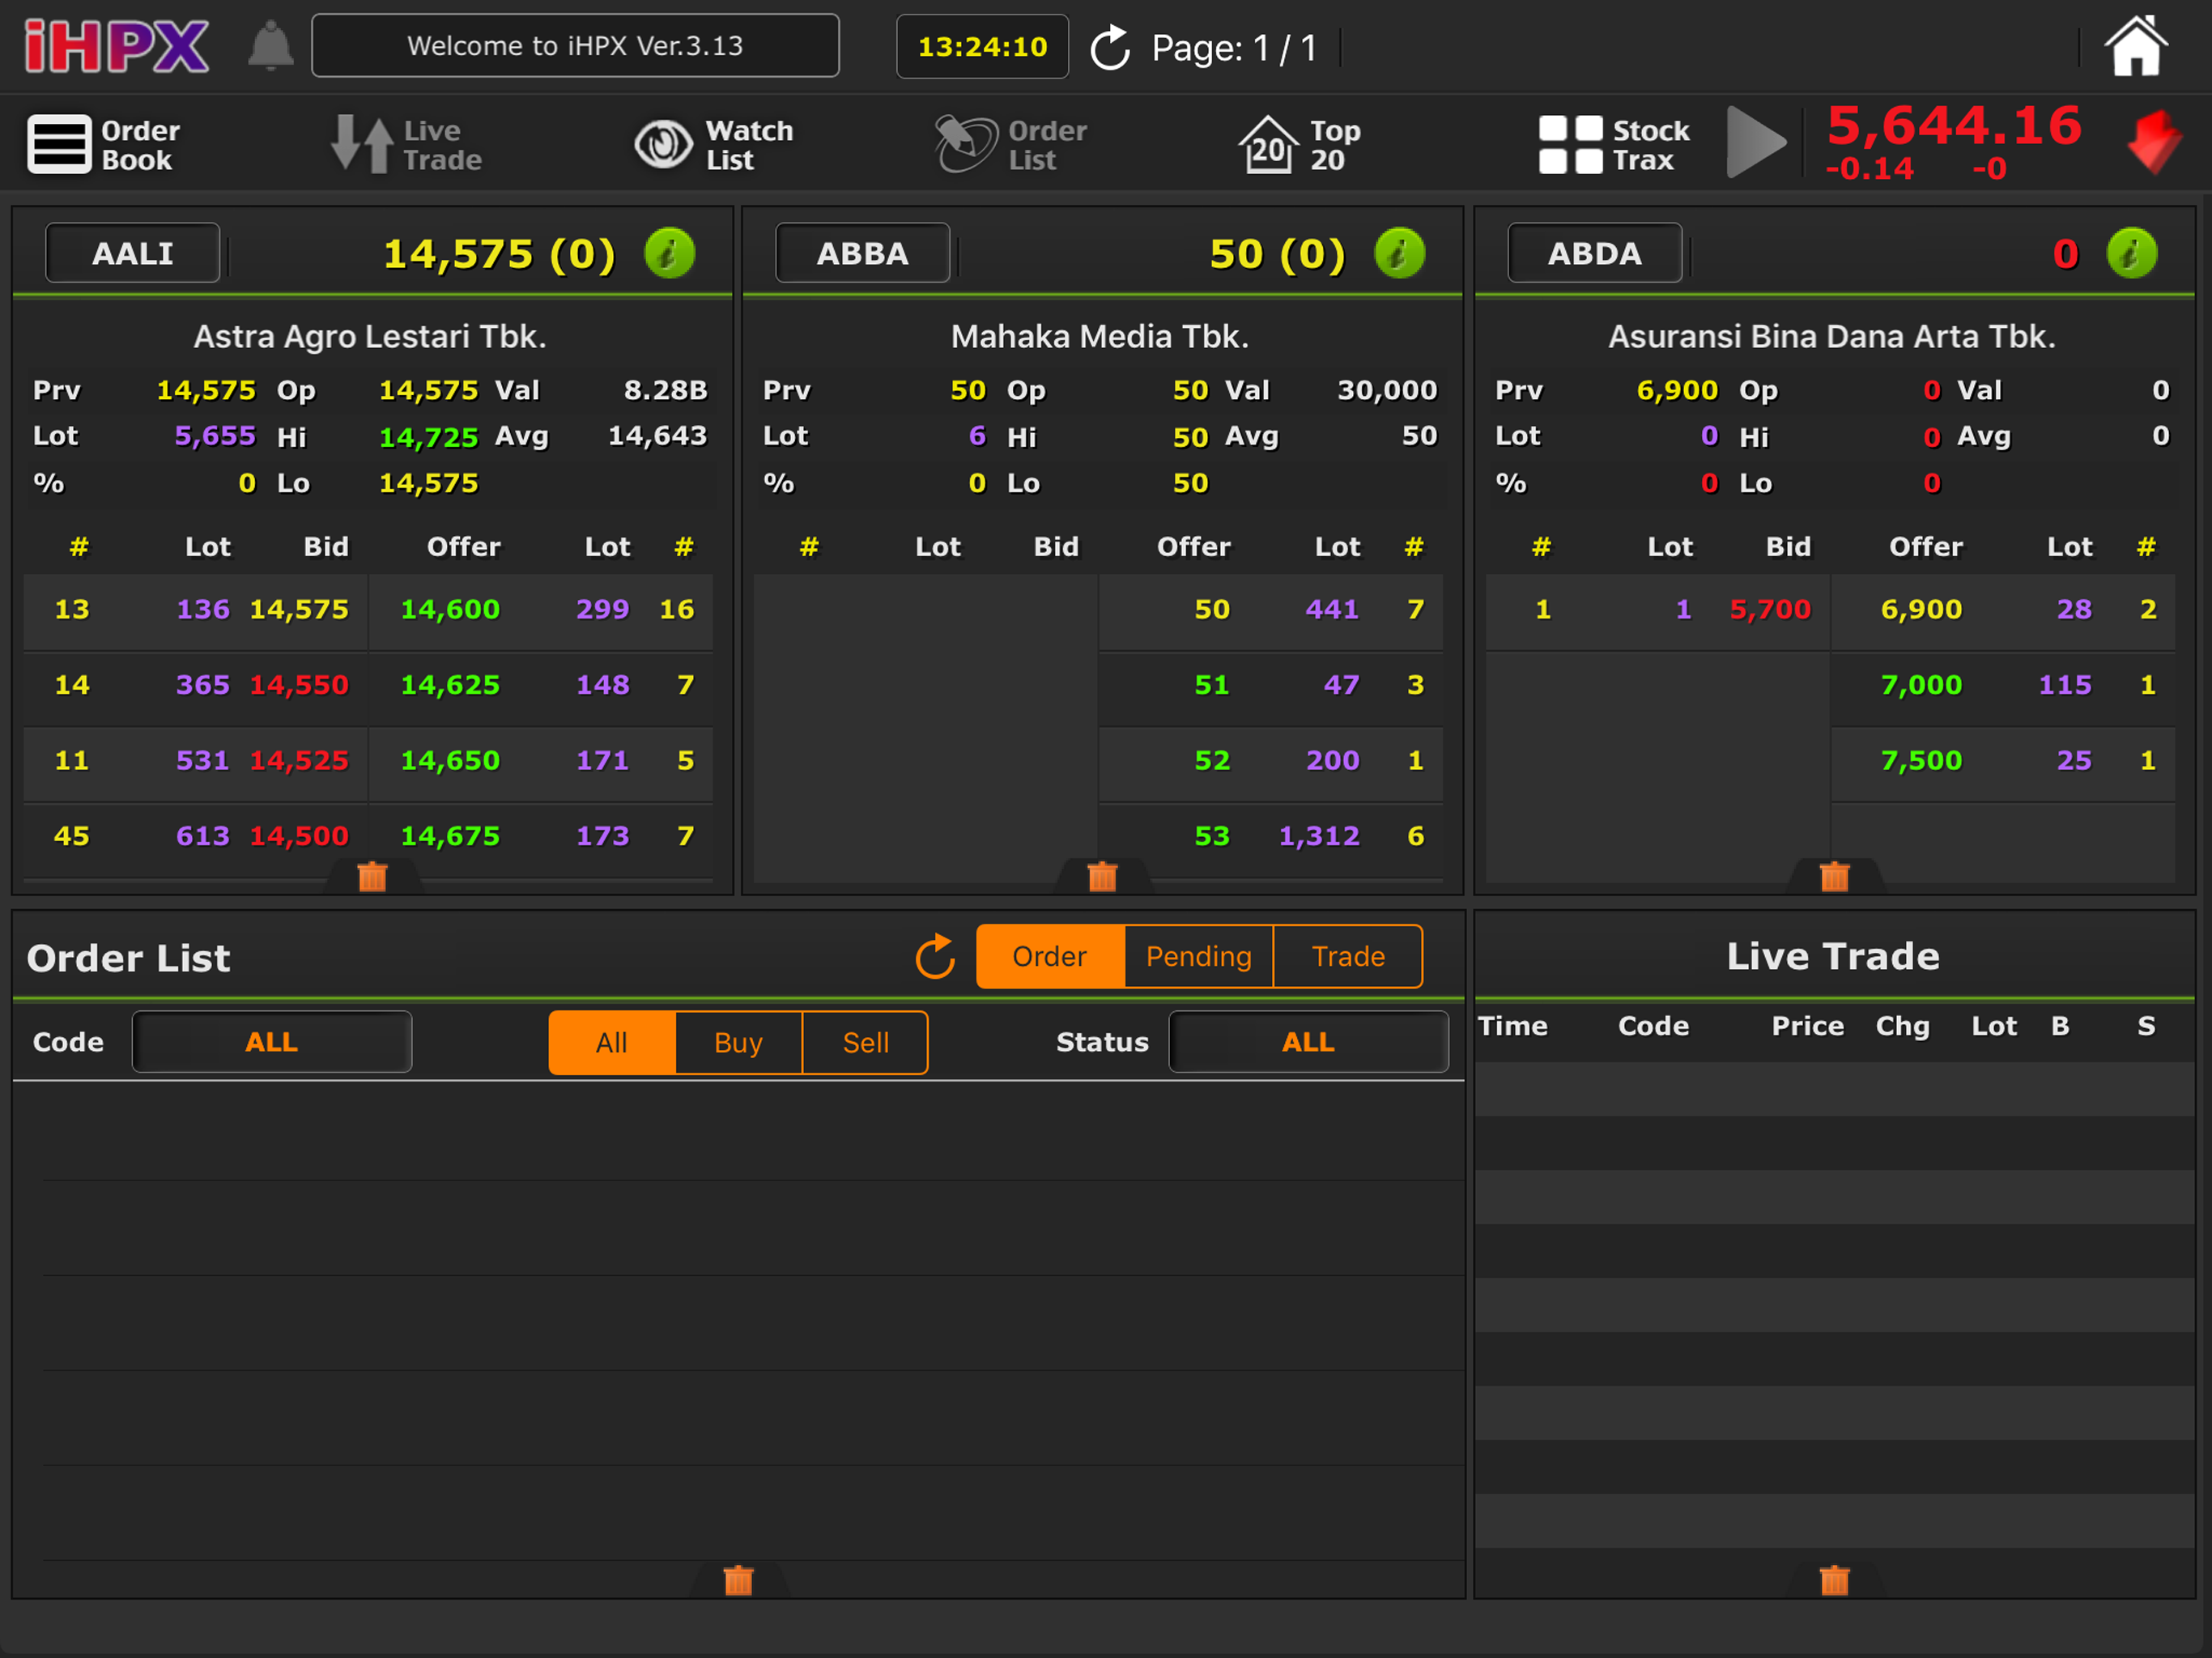The image size is (2212, 1658).
Task: Change the ABDA stock code box
Action: [1594, 253]
